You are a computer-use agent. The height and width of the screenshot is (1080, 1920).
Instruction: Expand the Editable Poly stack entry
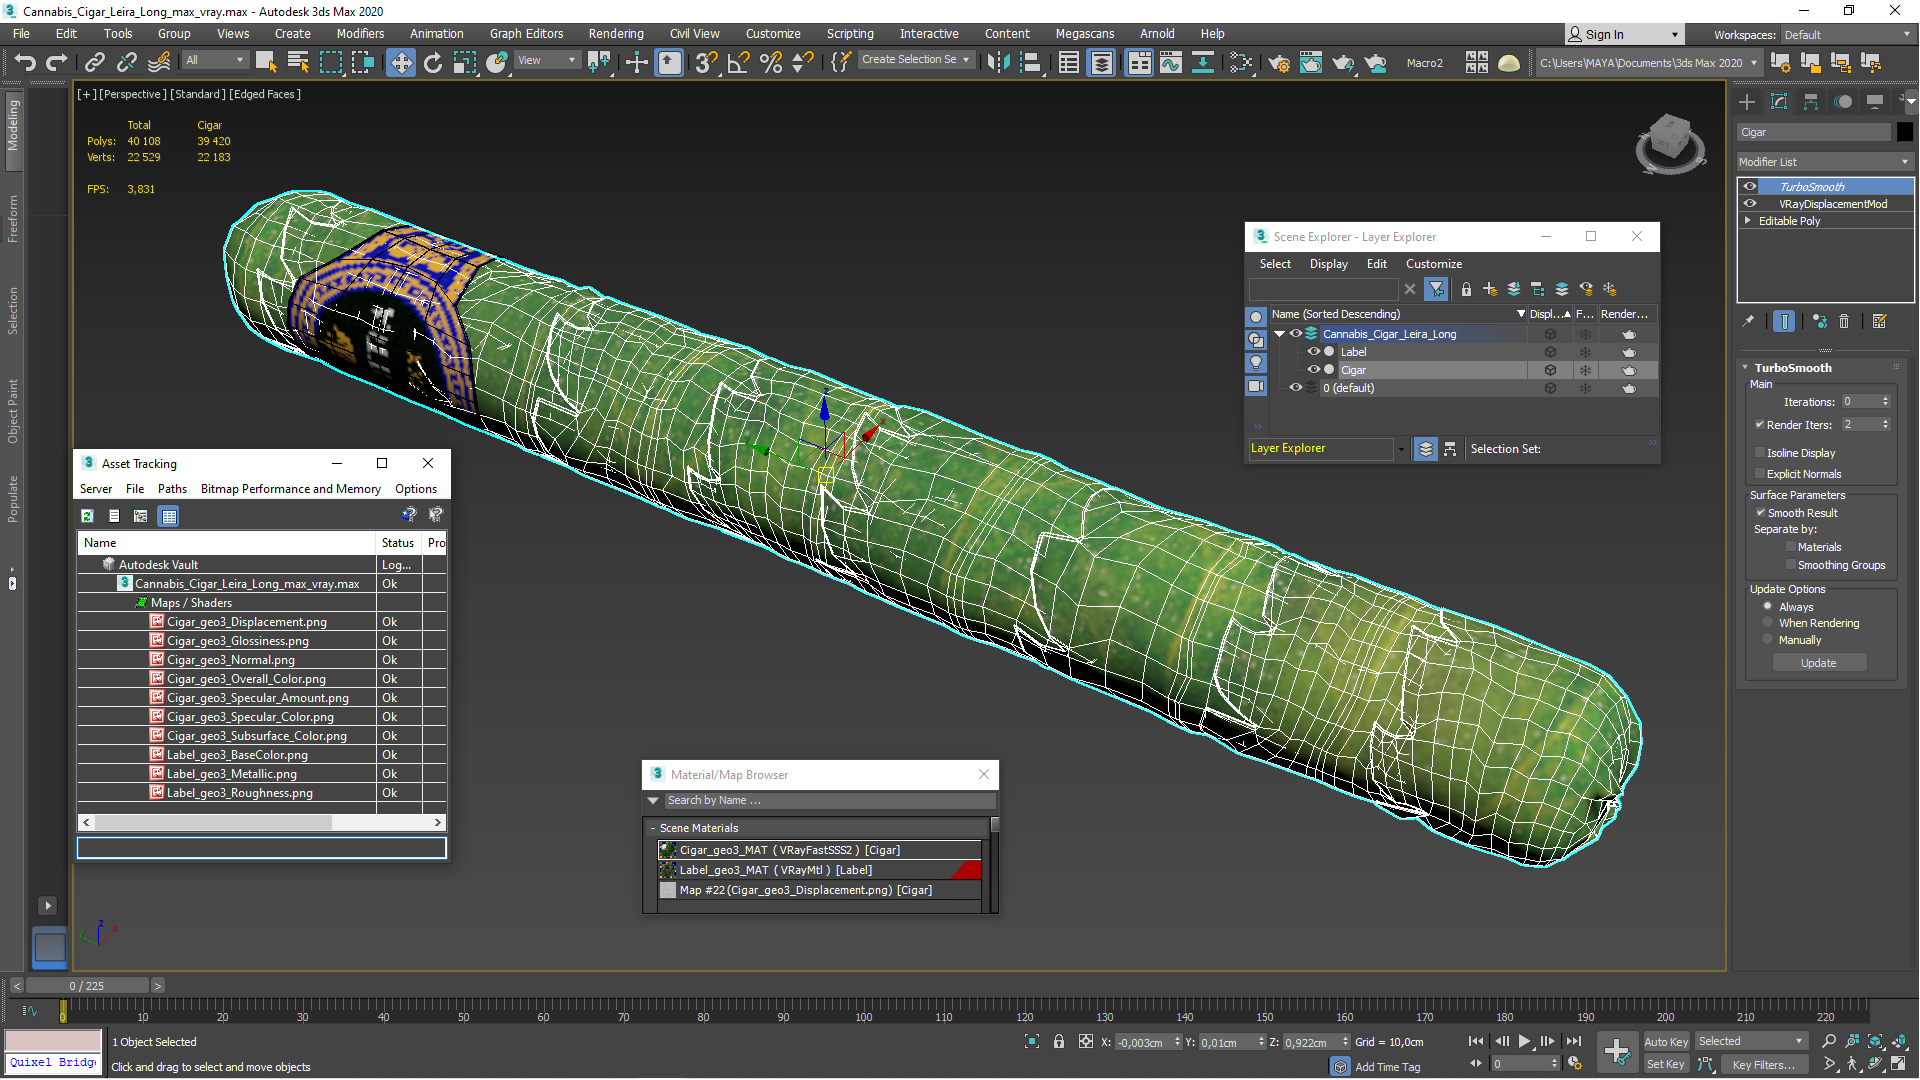click(x=1748, y=221)
